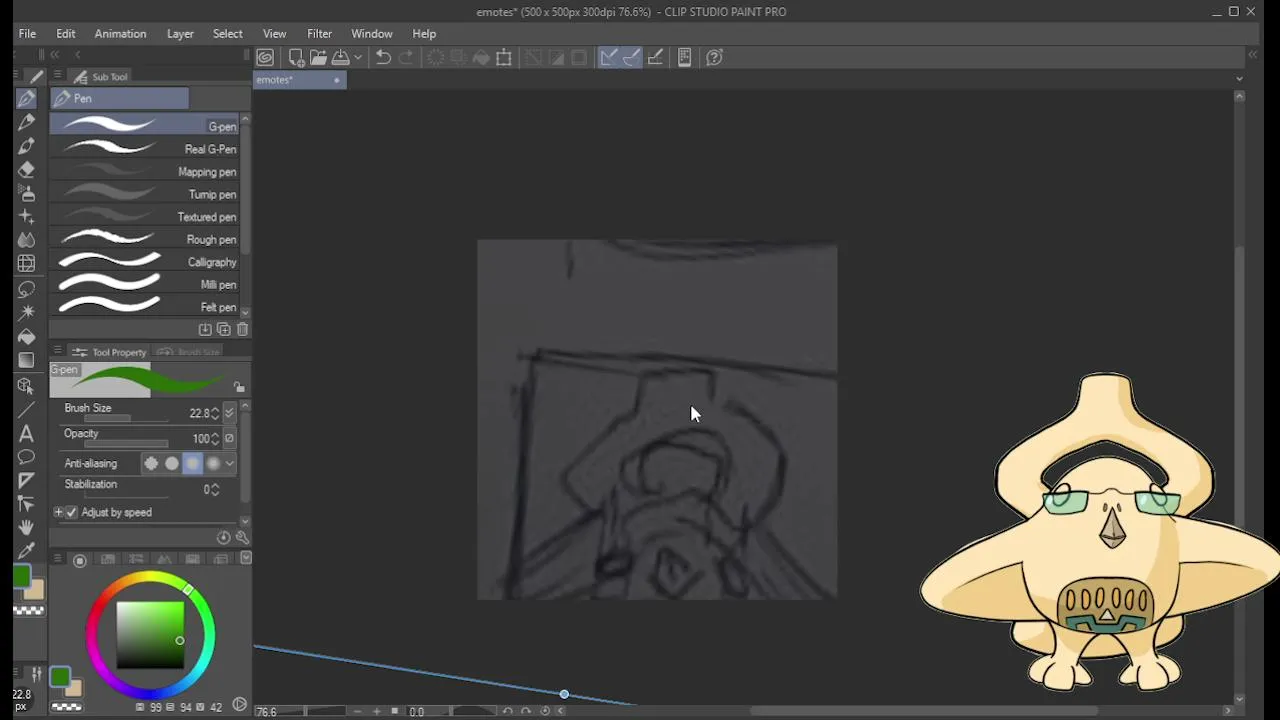Choose the middle anti-aliasing option
Screen dimensions: 1280x720
tap(193, 463)
